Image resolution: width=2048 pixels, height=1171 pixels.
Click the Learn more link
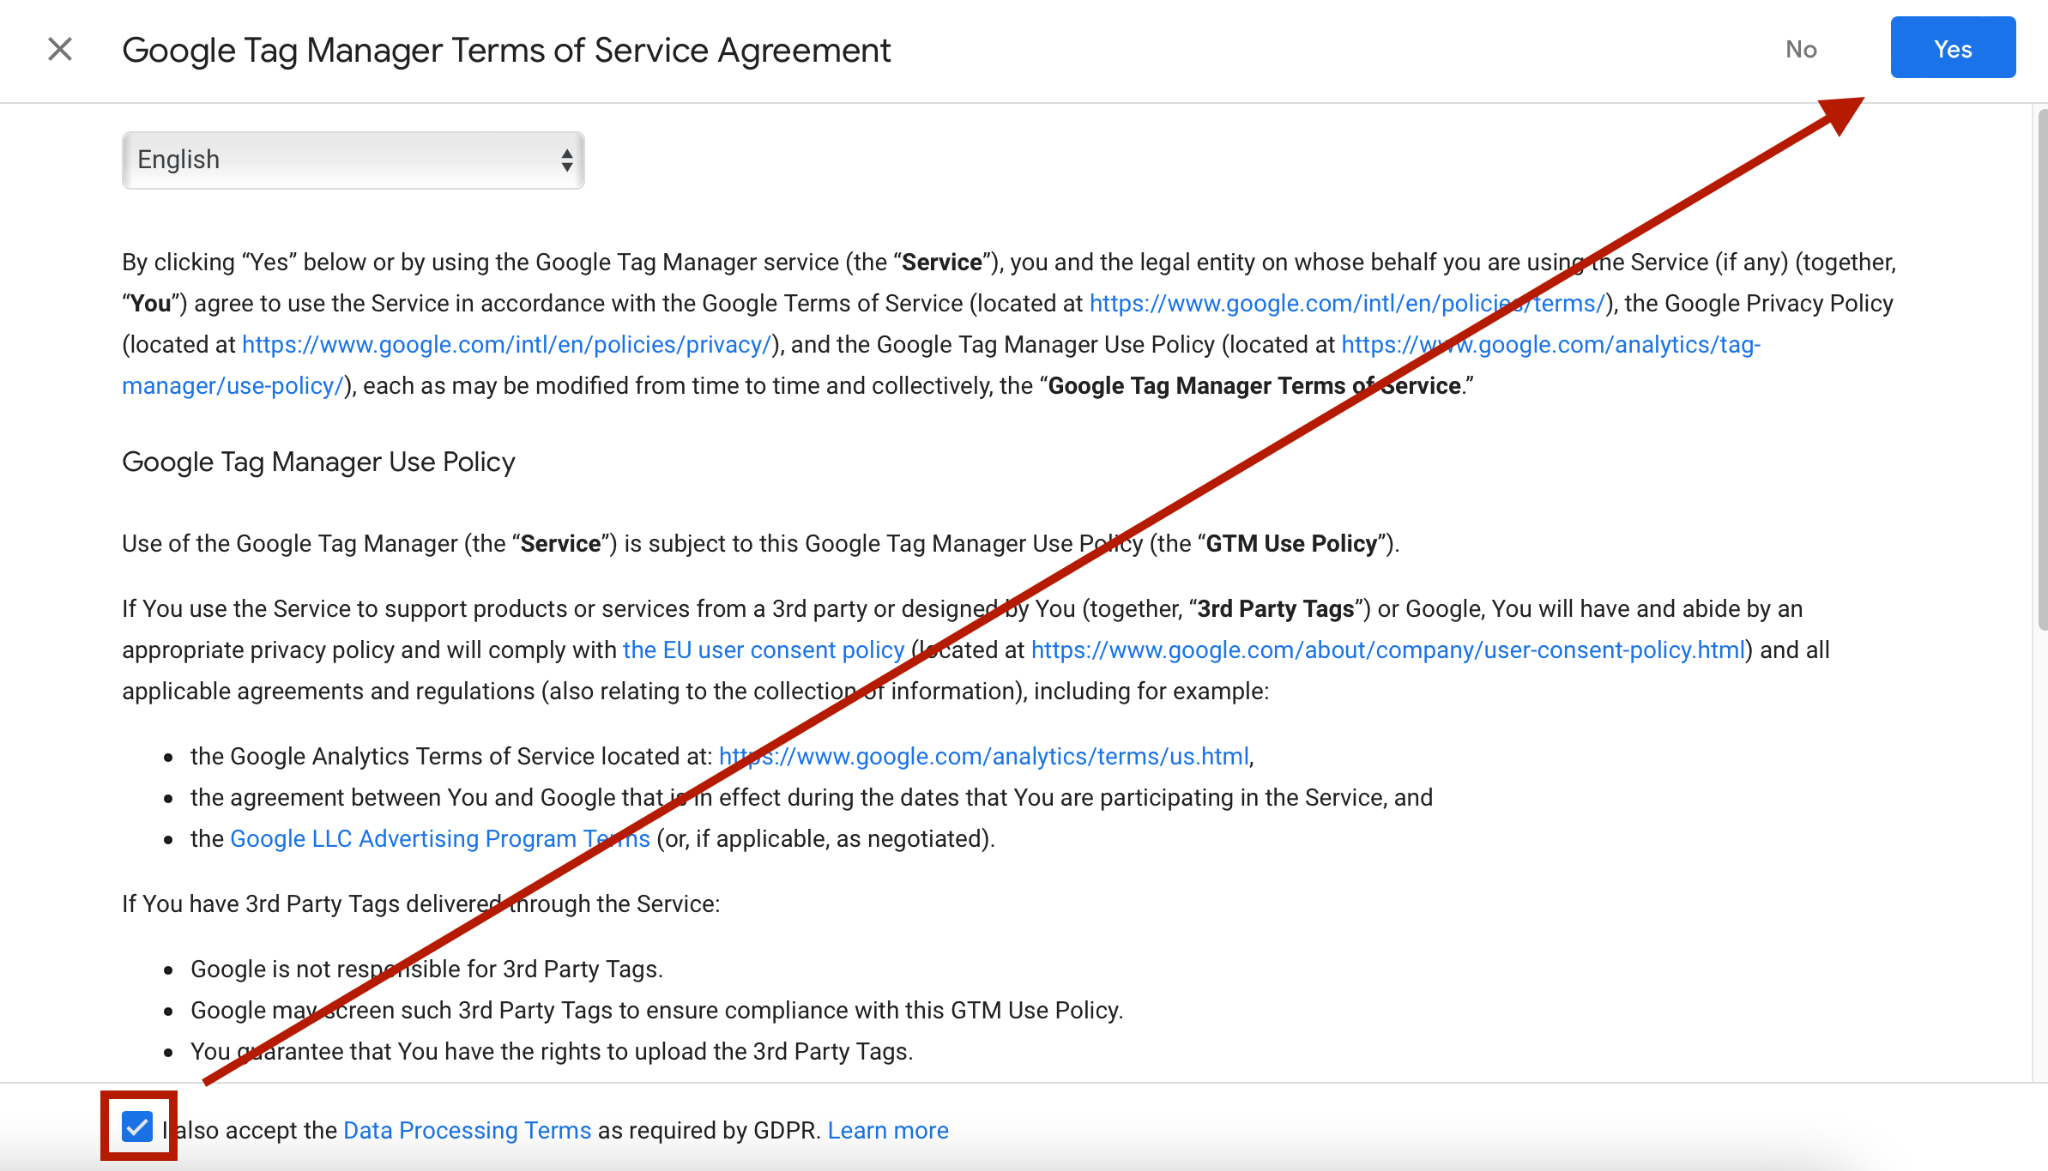pyautogui.click(x=888, y=1130)
